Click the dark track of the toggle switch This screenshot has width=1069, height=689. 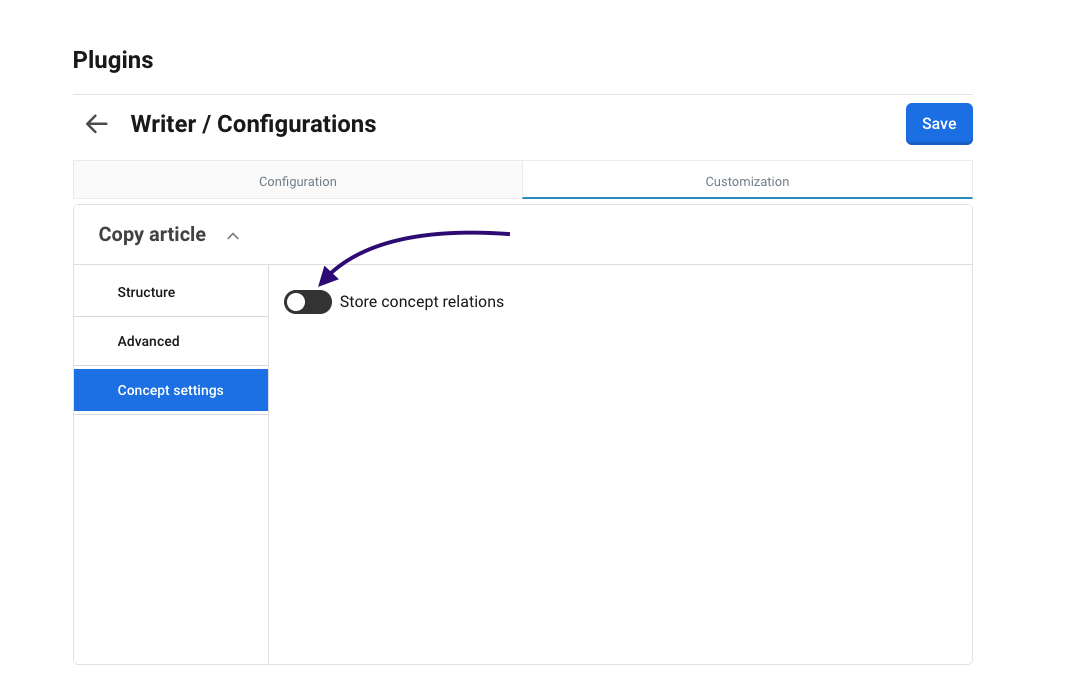[319, 302]
